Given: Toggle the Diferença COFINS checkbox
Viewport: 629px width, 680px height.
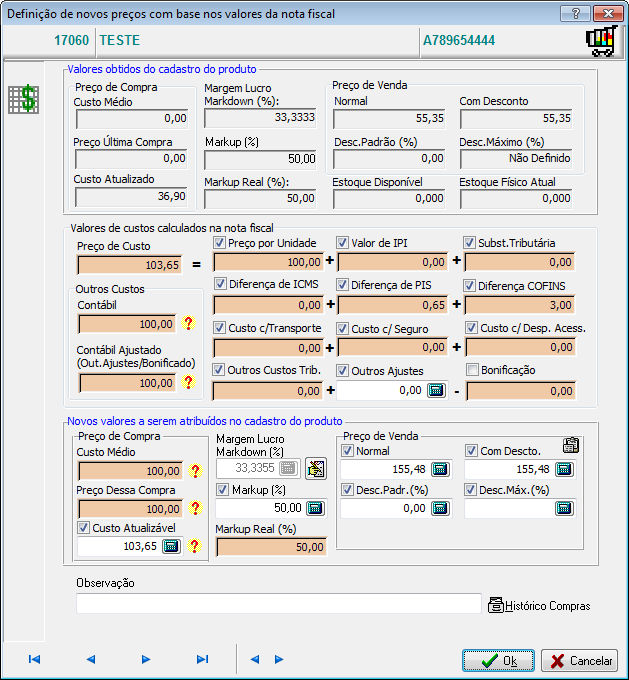Looking at the screenshot, I should [x=471, y=285].
